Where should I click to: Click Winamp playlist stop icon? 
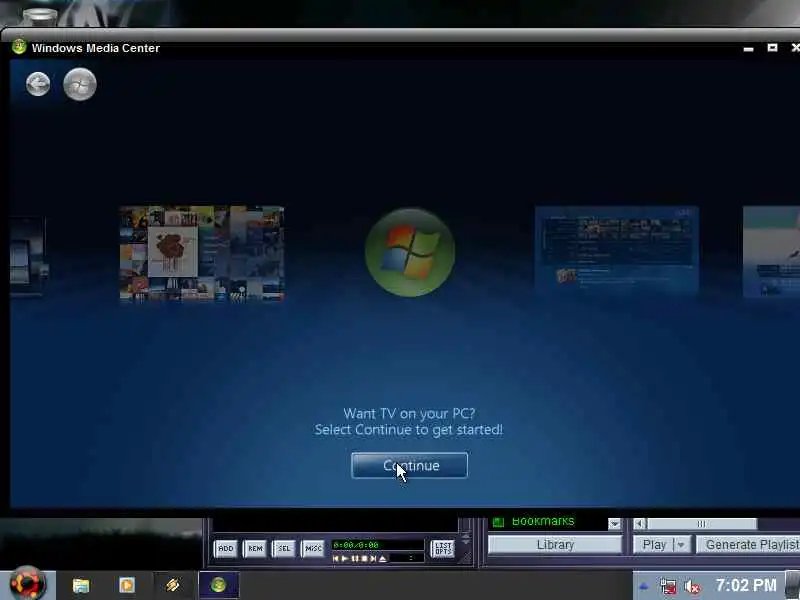coord(364,559)
